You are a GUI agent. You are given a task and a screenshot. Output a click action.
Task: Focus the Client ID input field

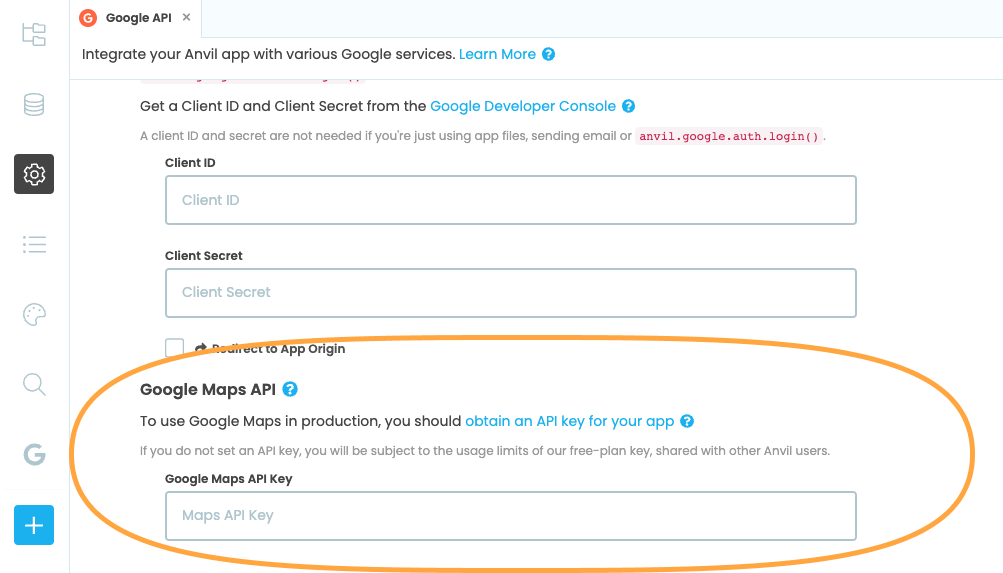[x=510, y=200]
